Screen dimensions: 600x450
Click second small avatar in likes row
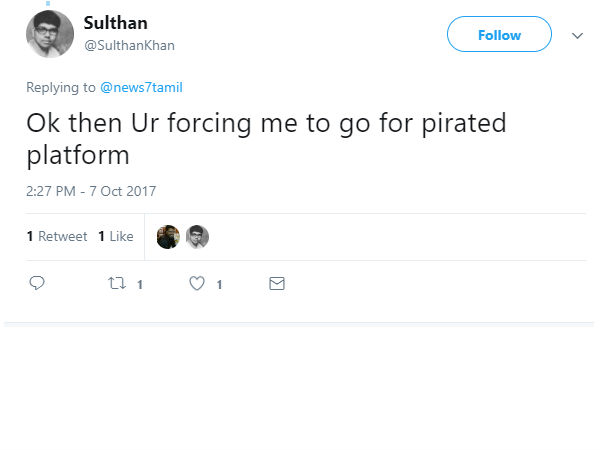[197, 237]
